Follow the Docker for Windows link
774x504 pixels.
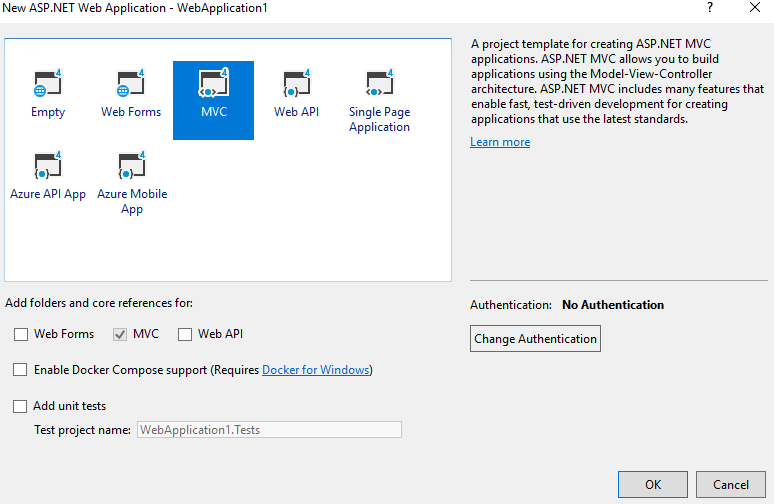coord(316,370)
